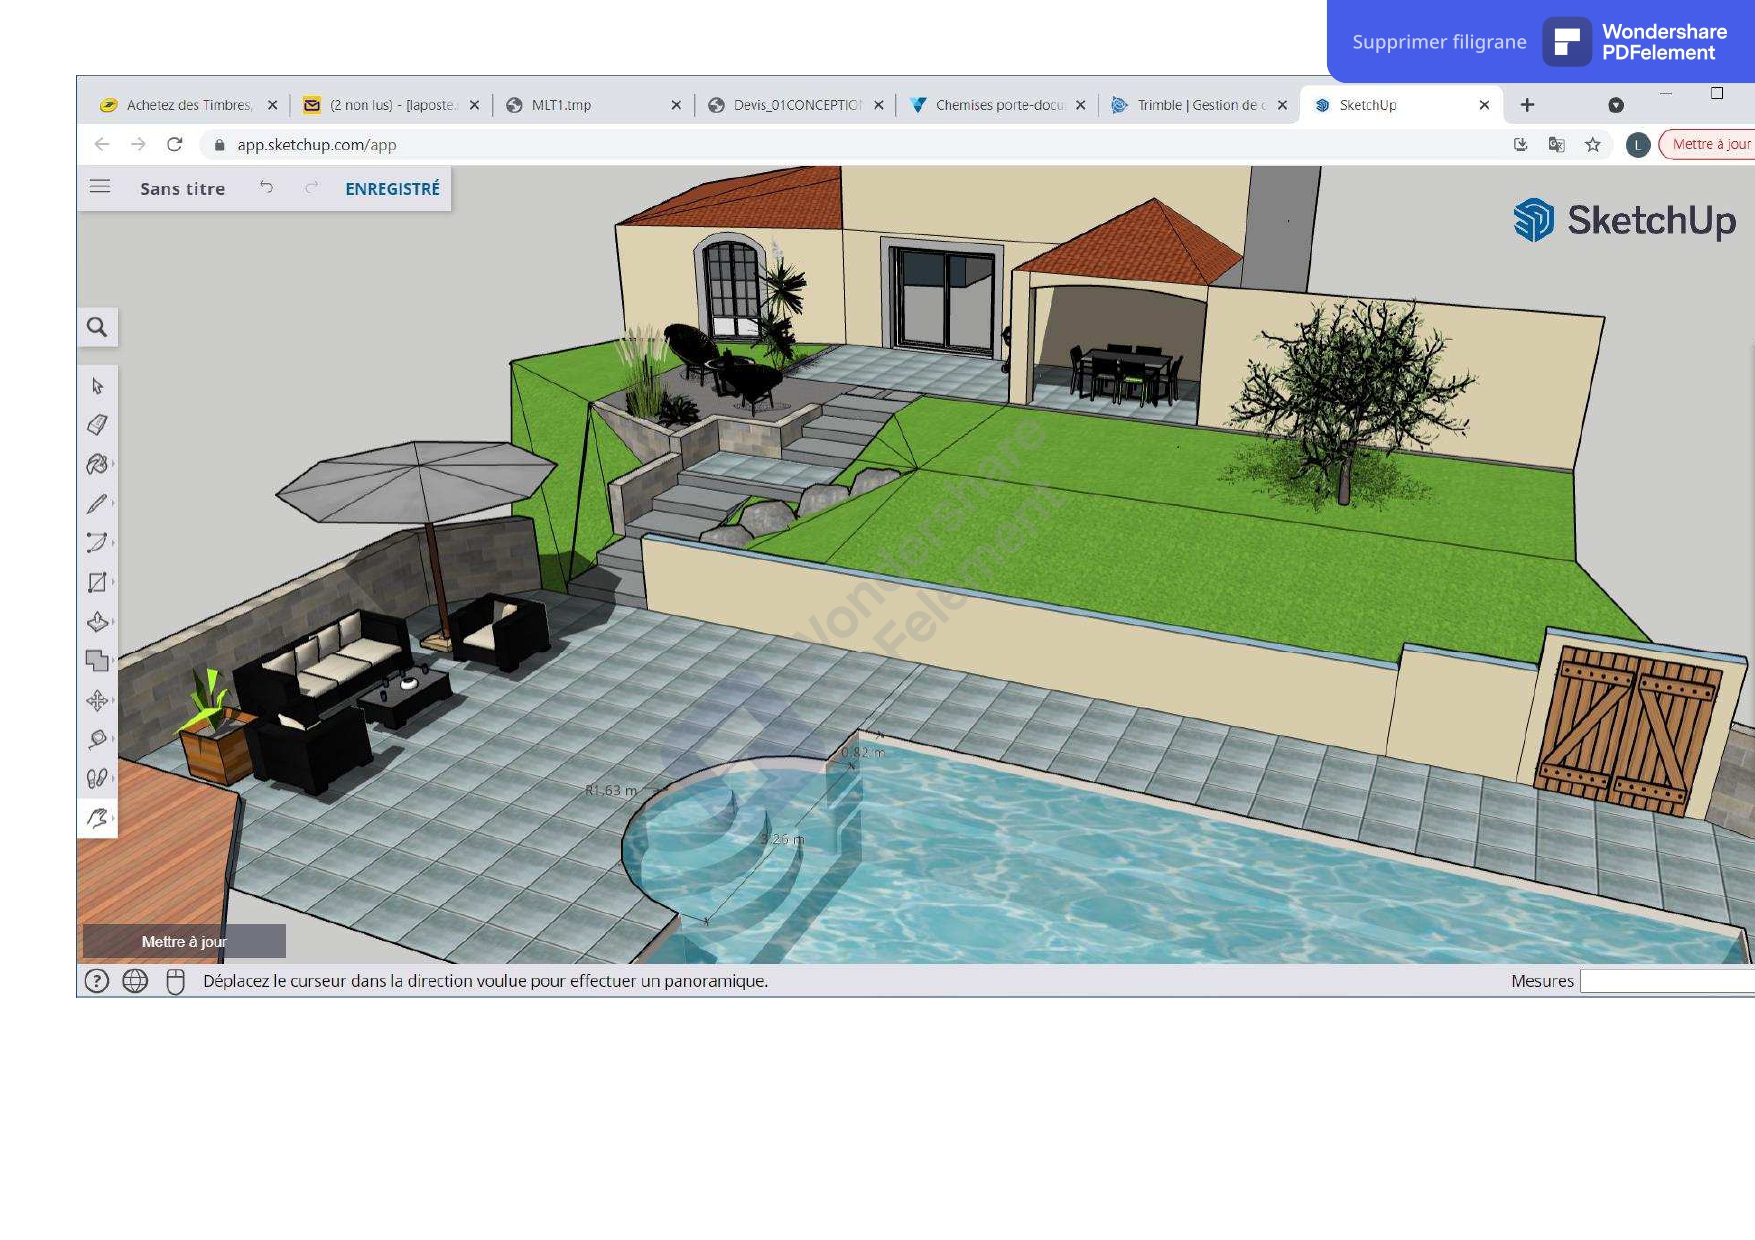Undo the last action
The width and height of the screenshot is (1755, 1240).
click(266, 187)
